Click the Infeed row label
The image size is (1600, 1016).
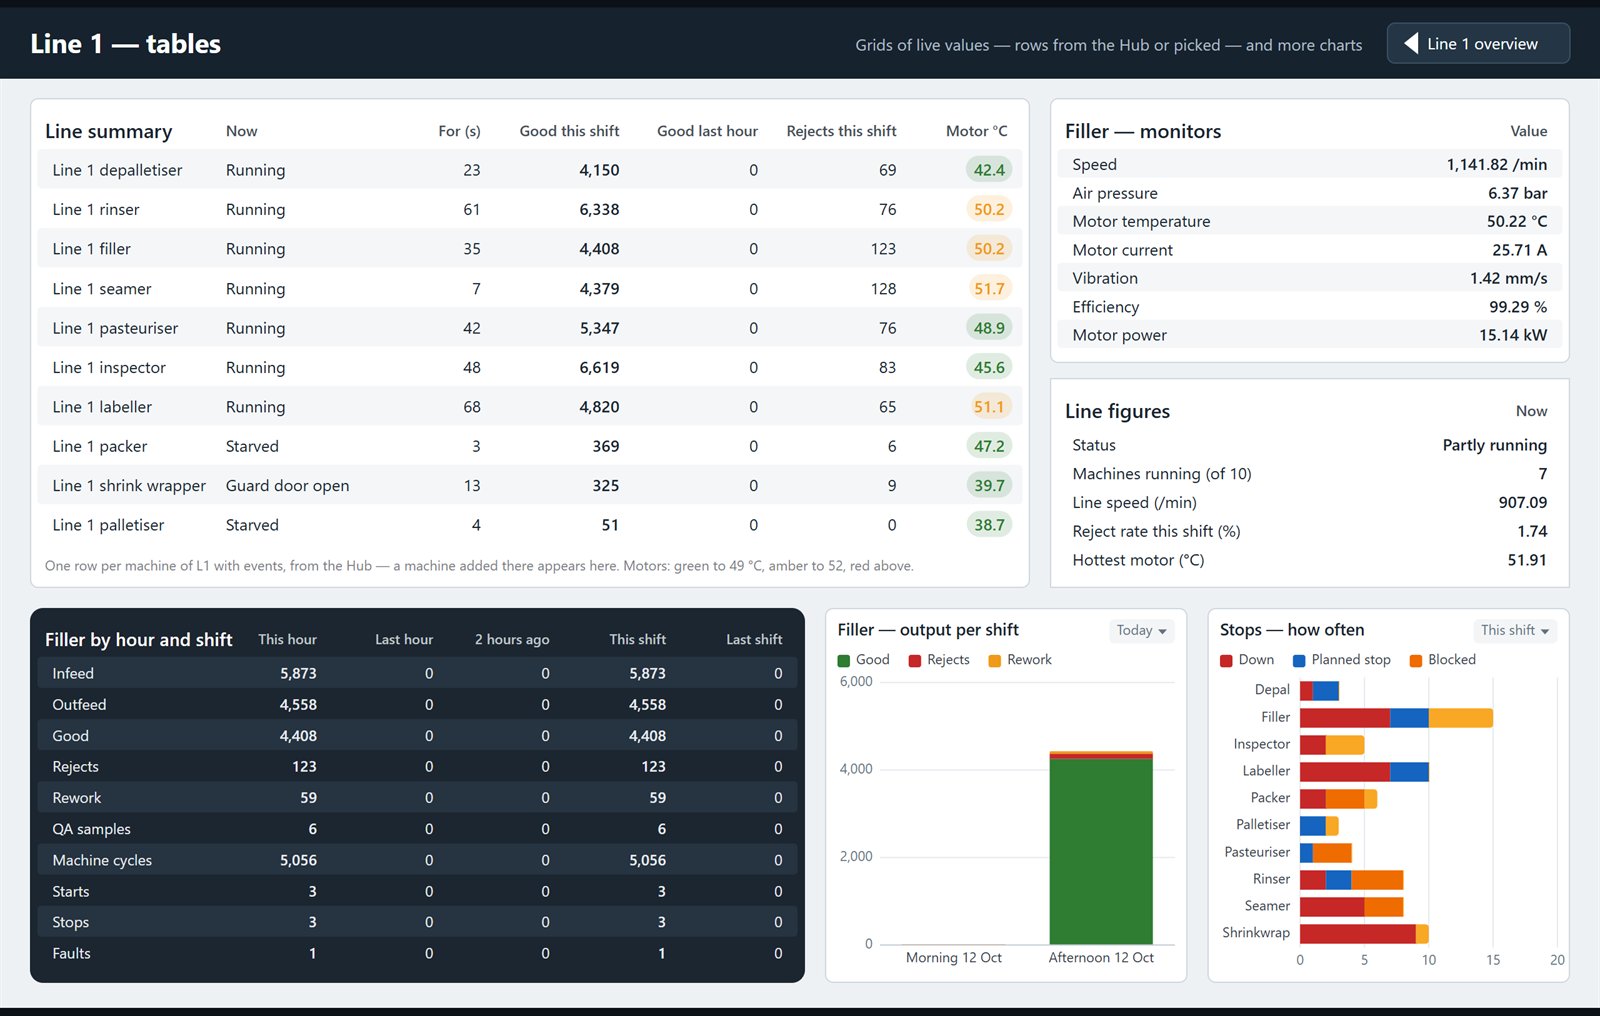coord(73,674)
